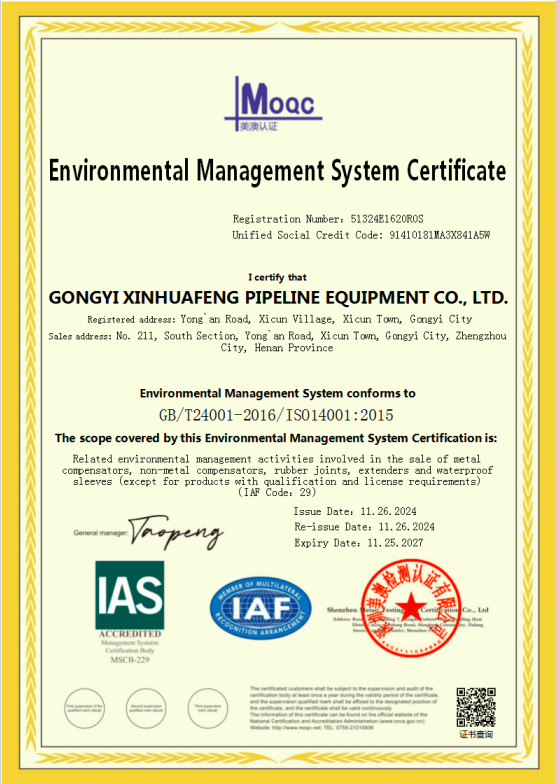Click the Expiry Date 11.25.2027 line
This screenshot has width=557, height=784.
358,543
